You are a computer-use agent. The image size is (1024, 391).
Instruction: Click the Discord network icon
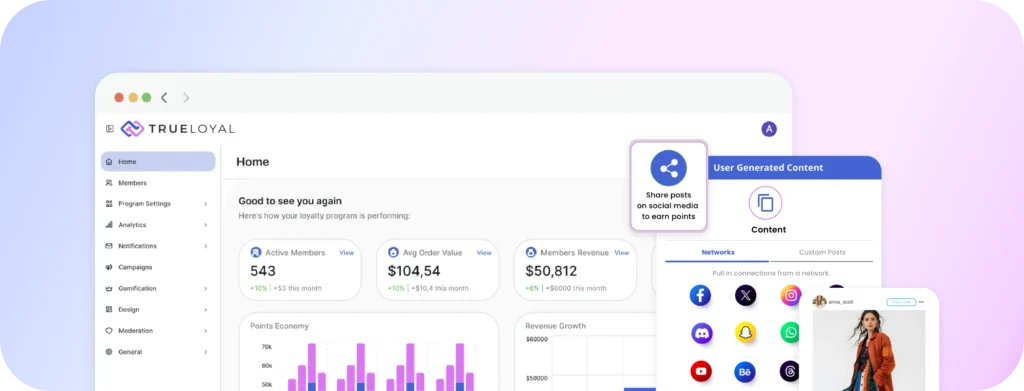pos(702,333)
